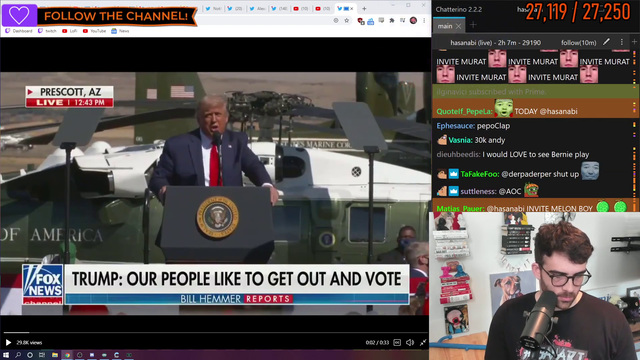640x360 pixels.
Task: Open the gray monitor extension icon
Action: pos(381,20)
